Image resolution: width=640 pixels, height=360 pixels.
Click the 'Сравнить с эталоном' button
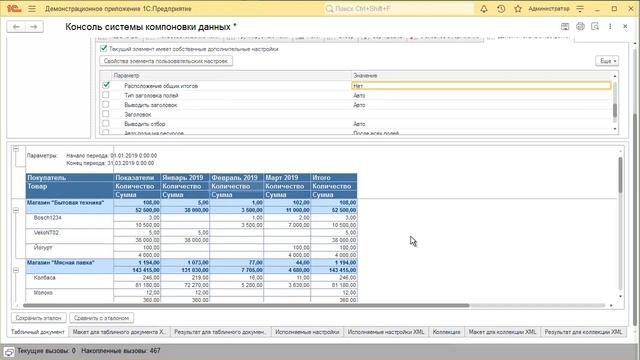[x=101, y=318]
